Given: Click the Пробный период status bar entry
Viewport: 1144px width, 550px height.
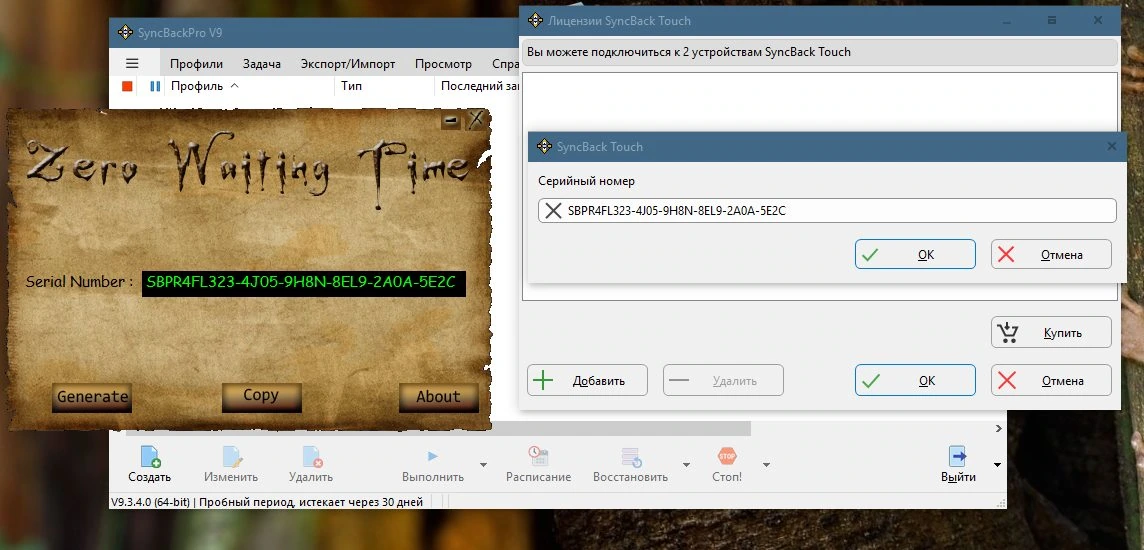Looking at the screenshot, I should 311,502.
